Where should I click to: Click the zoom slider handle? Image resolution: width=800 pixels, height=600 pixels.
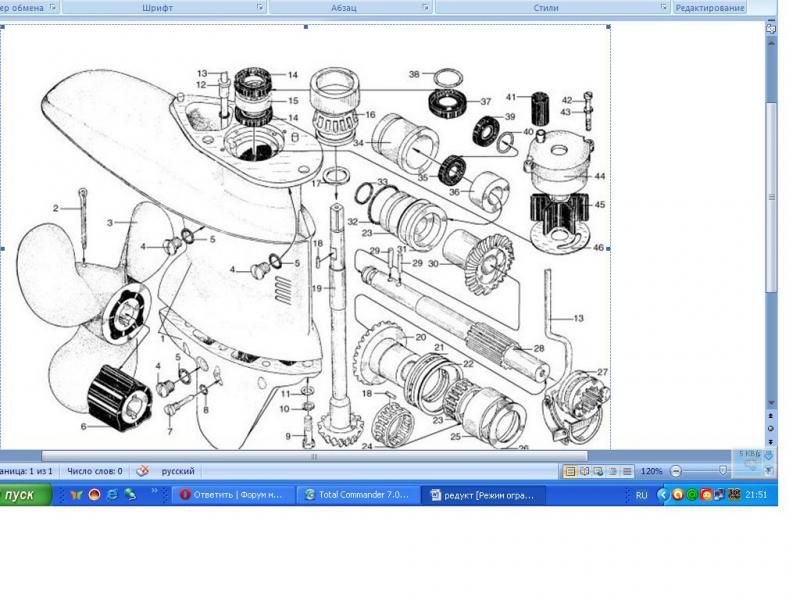pos(723,471)
